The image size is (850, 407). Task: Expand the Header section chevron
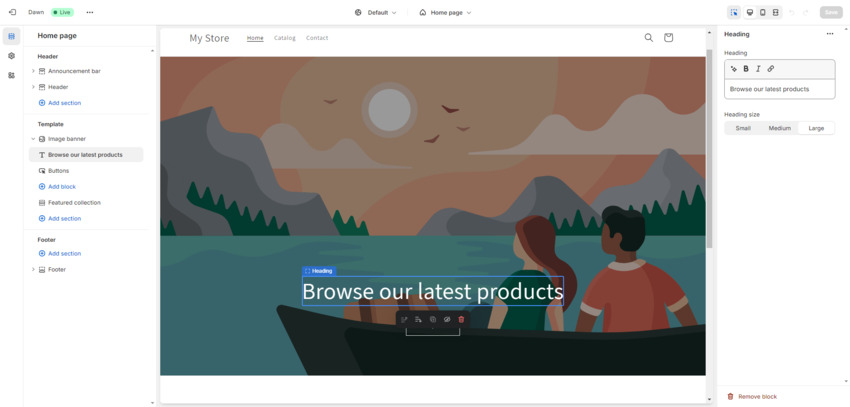click(33, 87)
